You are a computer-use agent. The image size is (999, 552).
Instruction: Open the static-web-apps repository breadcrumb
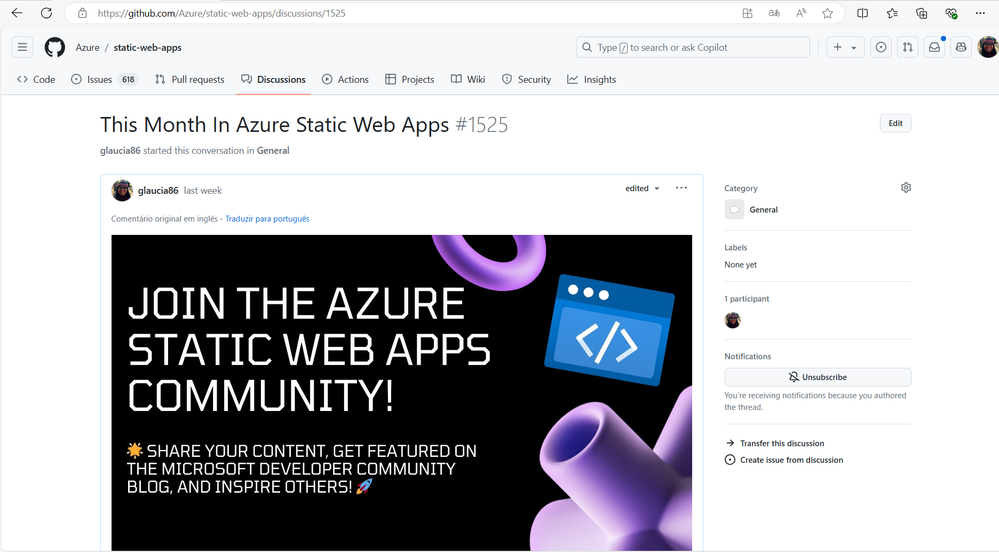pyautogui.click(x=147, y=47)
